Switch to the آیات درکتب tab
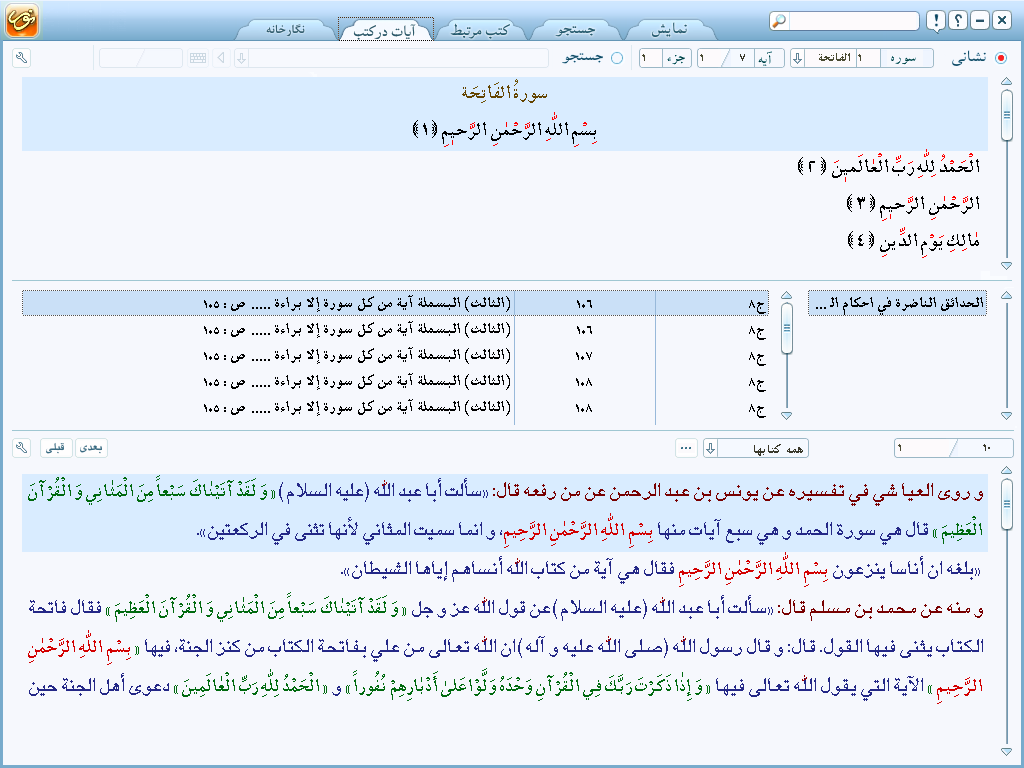1024x768 pixels. (385, 30)
